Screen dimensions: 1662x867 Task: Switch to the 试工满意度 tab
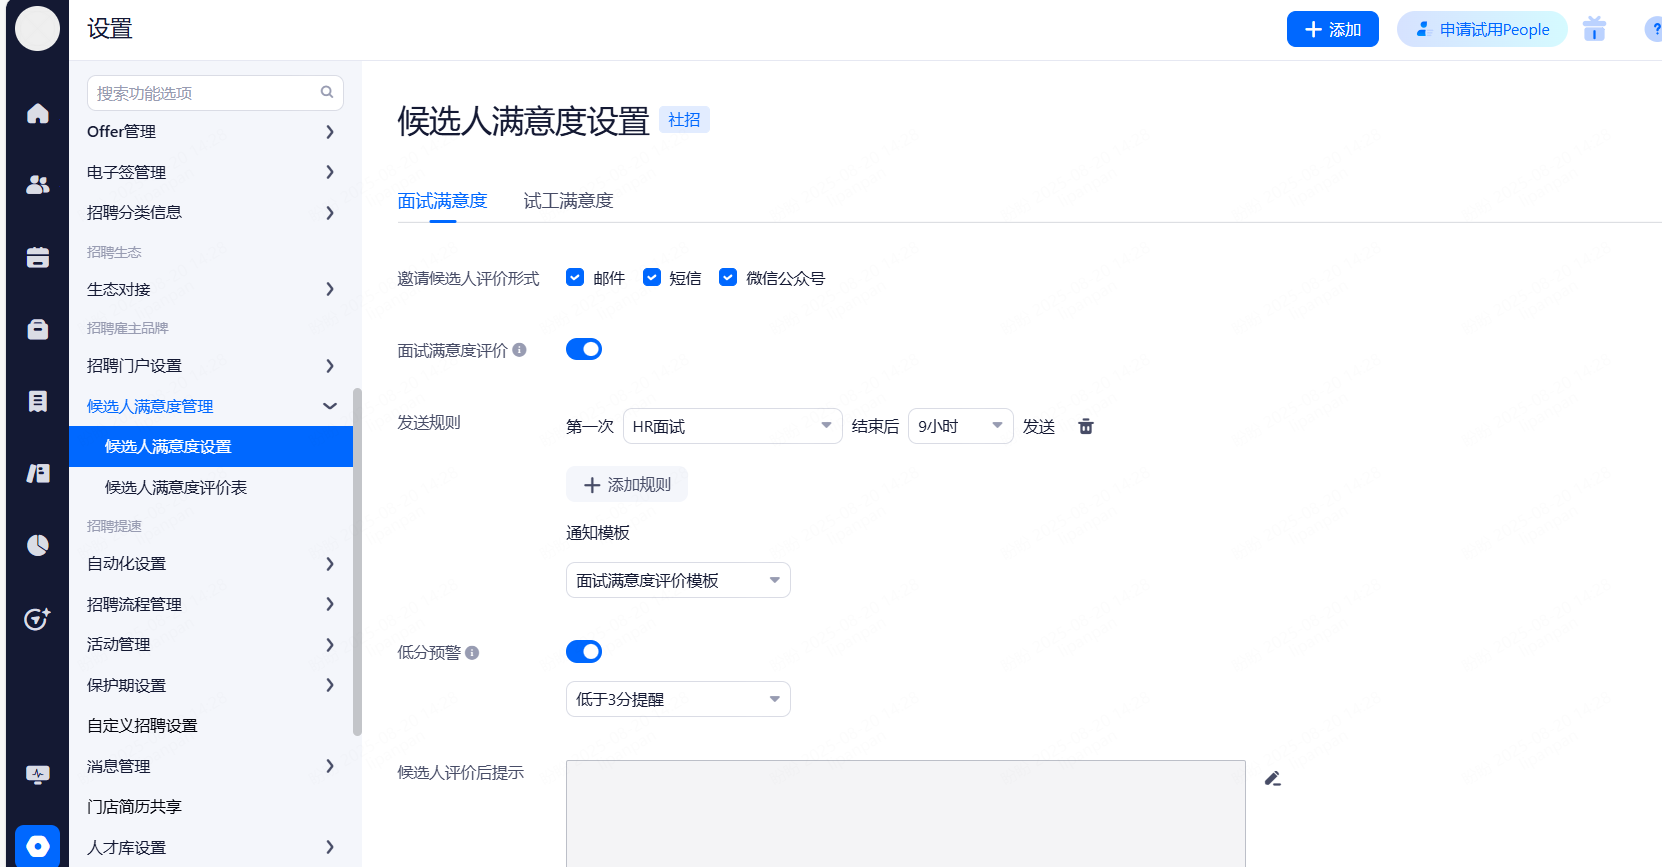pyautogui.click(x=568, y=201)
